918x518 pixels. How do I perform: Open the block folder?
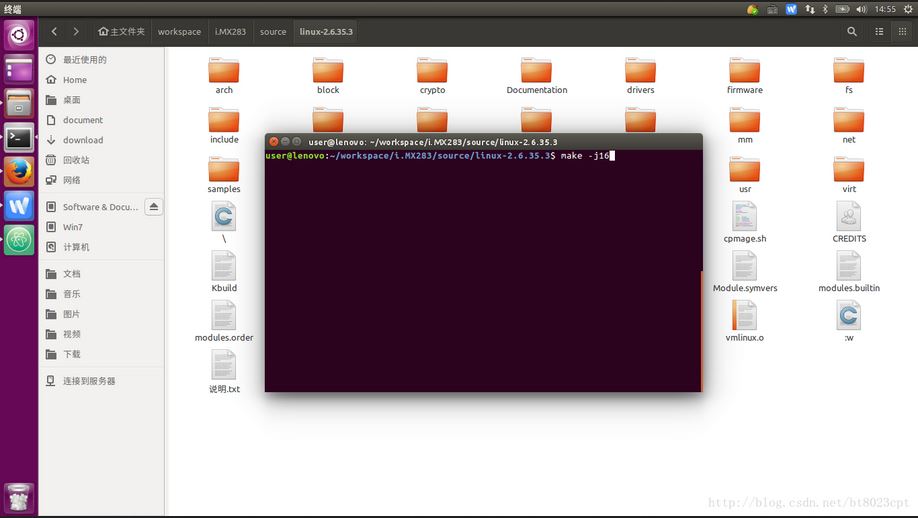[328, 76]
